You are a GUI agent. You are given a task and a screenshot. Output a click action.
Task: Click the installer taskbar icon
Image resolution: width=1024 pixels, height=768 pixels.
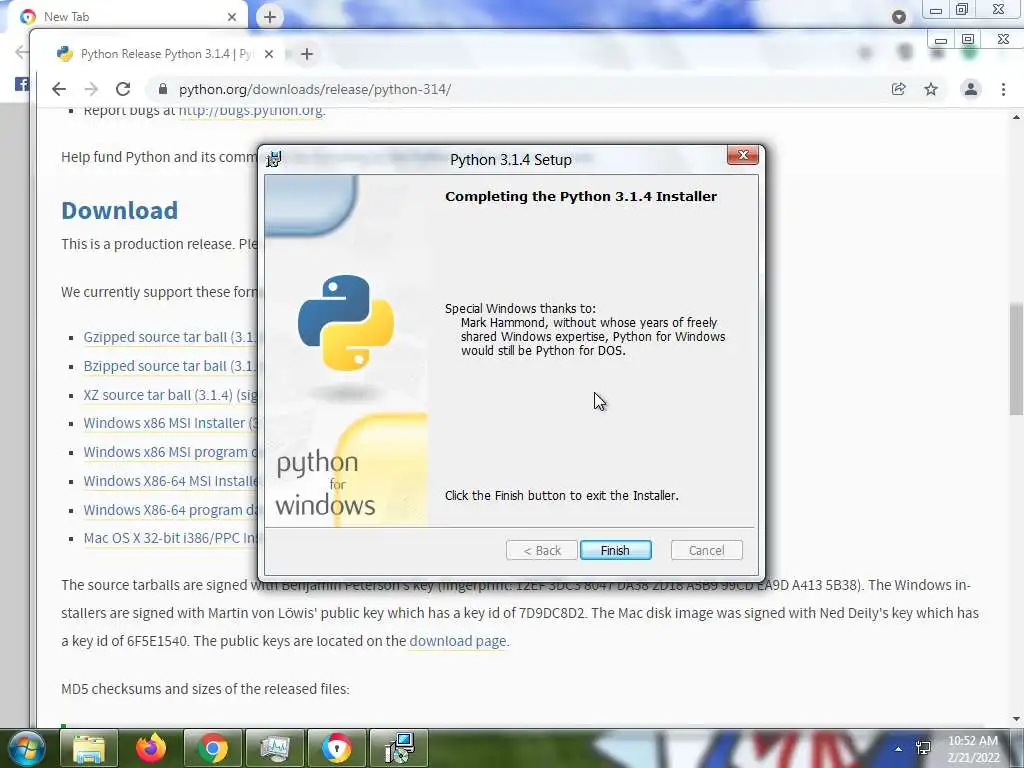399,748
